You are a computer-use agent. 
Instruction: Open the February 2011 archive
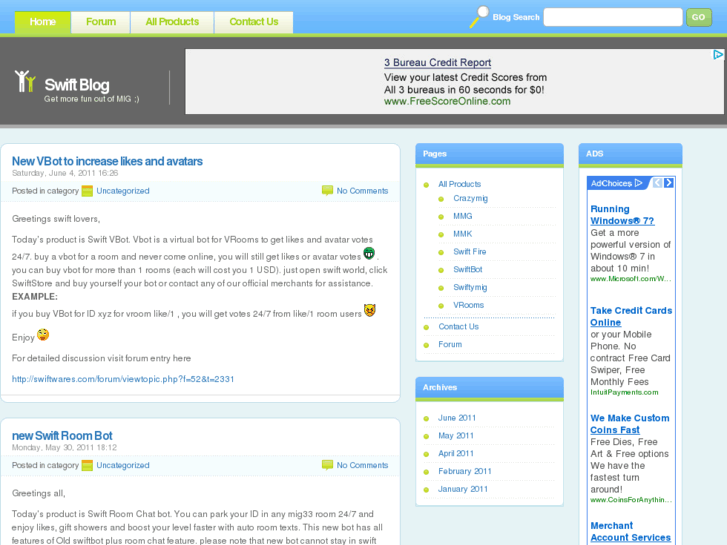pos(465,471)
